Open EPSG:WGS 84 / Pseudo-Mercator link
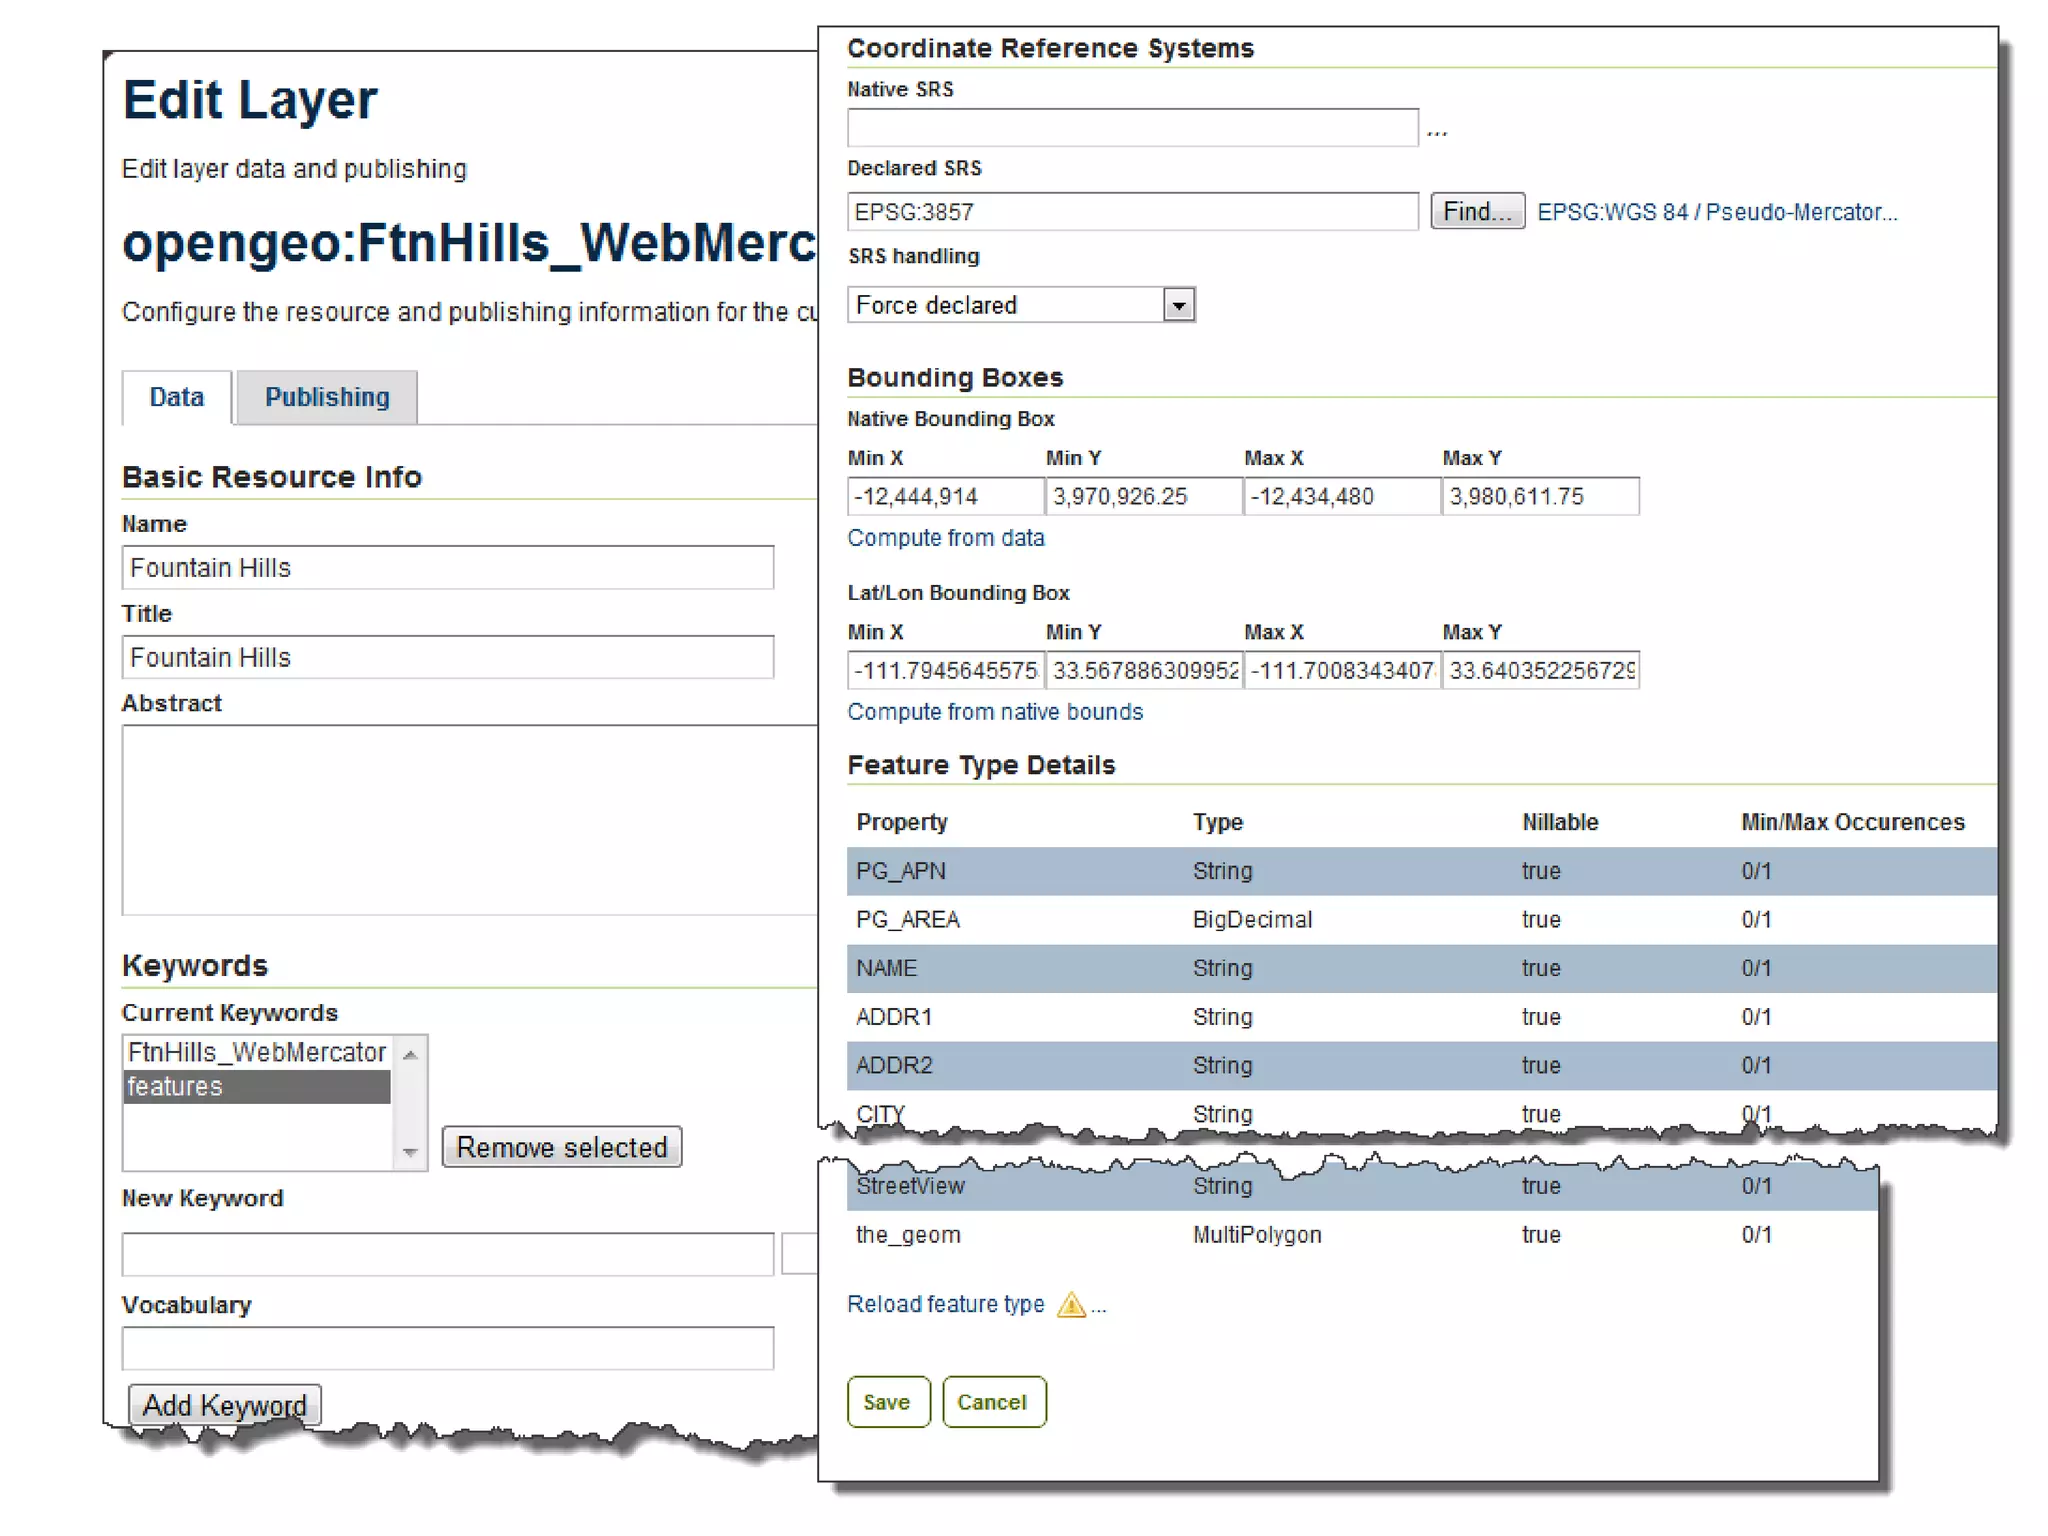The width and height of the screenshot is (2048, 1536). (x=1716, y=212)
